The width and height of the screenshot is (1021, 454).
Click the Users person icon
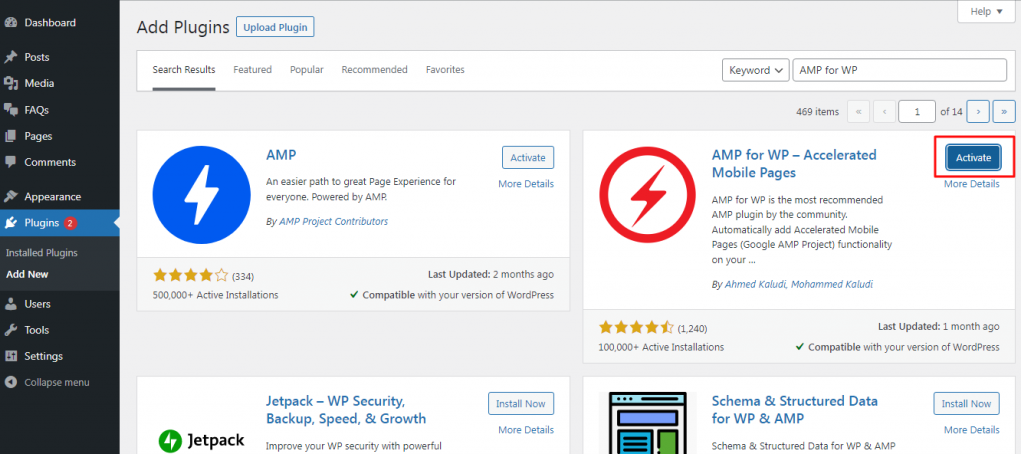pyautogui.click(x=10, y=304)
